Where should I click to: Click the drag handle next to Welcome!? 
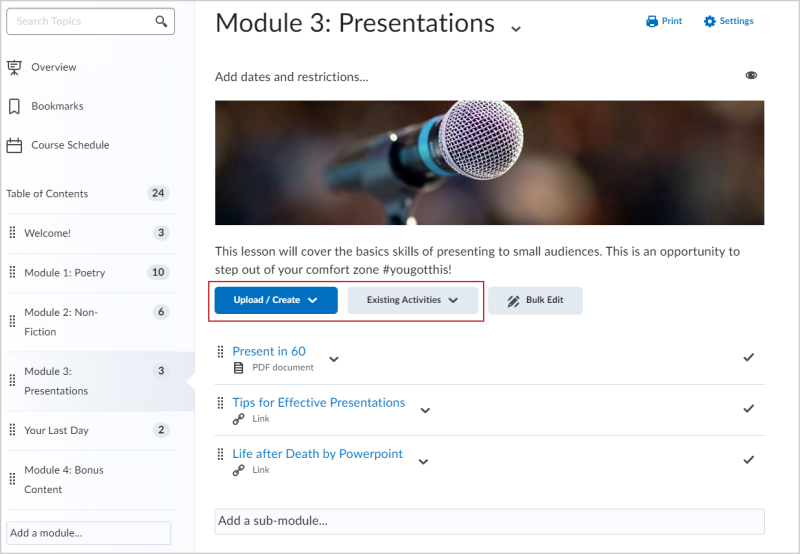[x=12, y=233]
